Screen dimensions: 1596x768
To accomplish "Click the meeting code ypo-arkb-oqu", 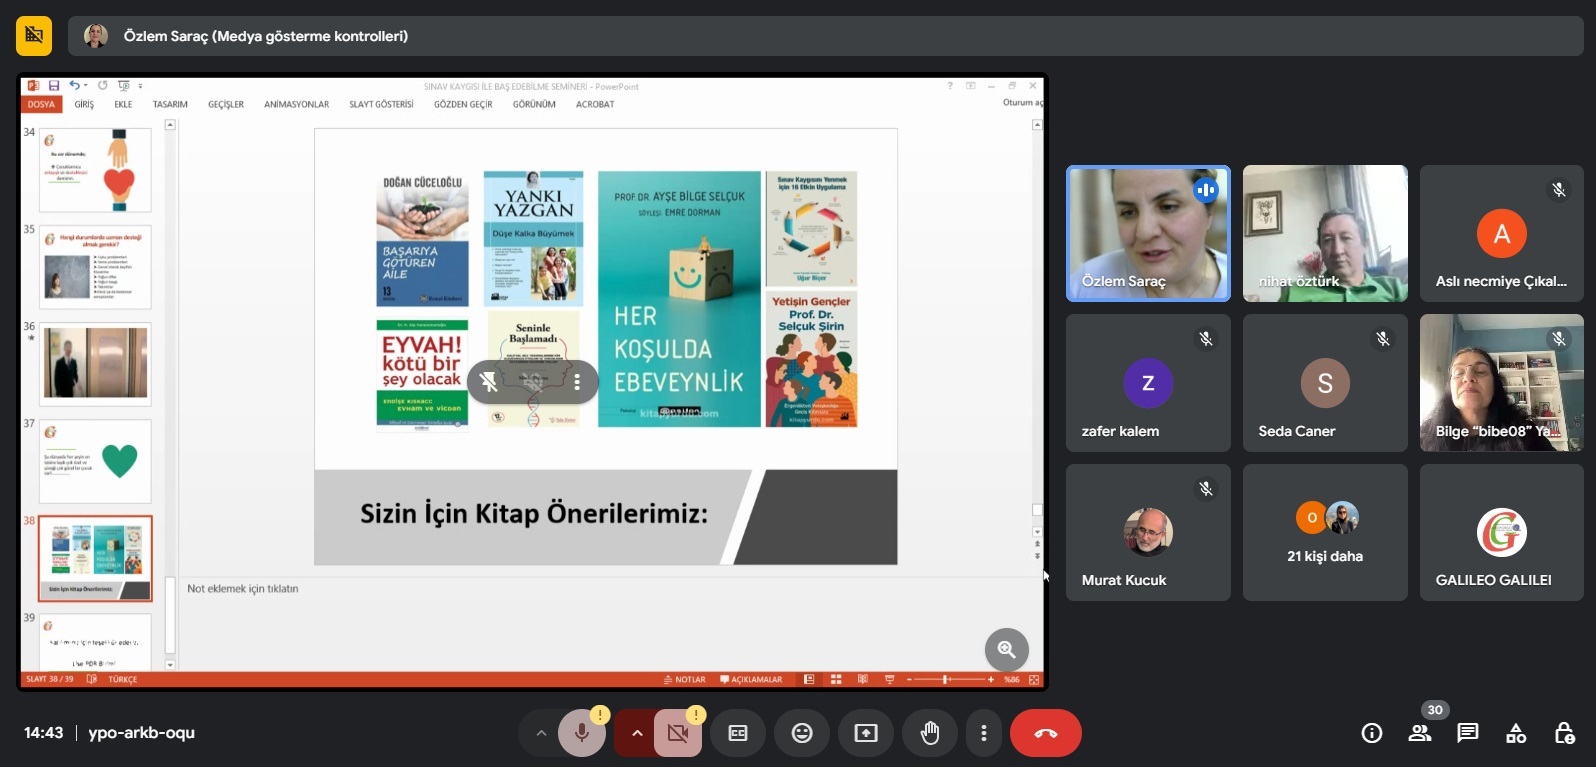I will (x=141, y=733).
